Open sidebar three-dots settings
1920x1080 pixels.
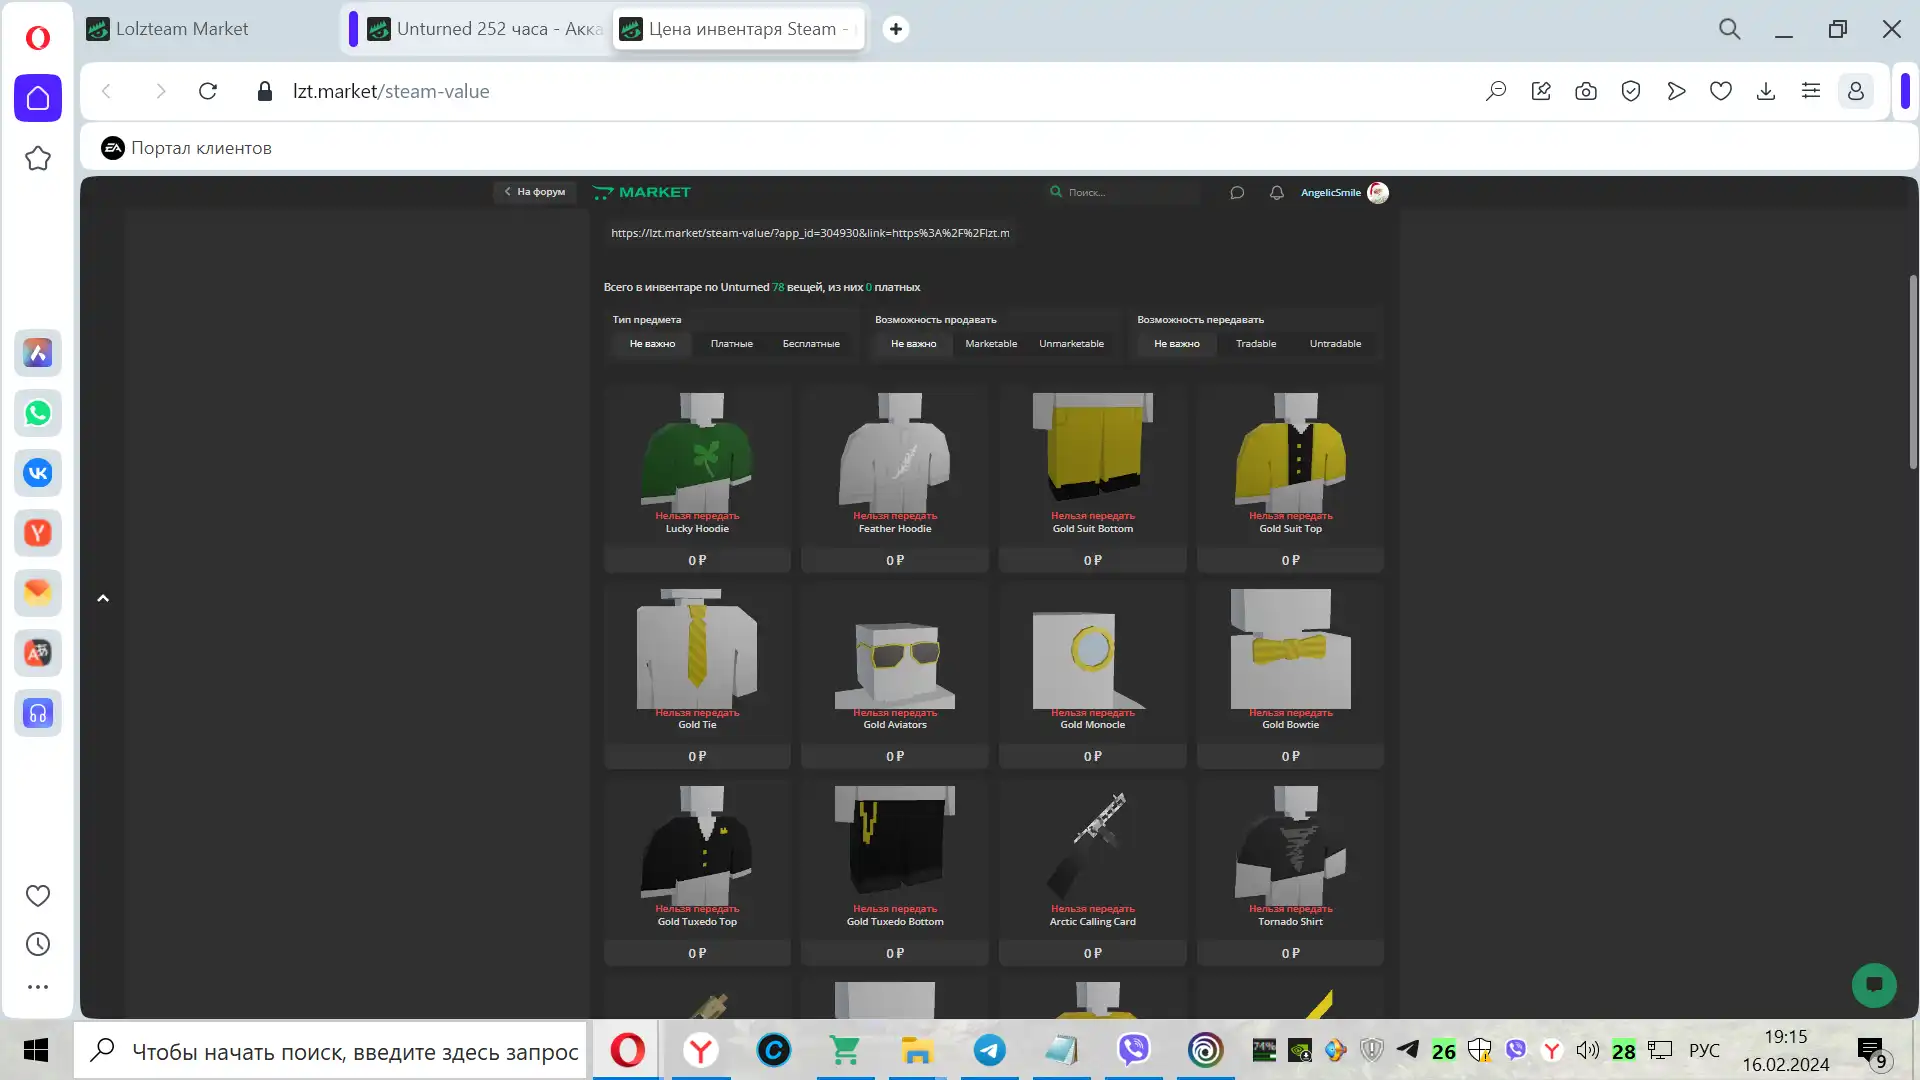tap(38, 987)
